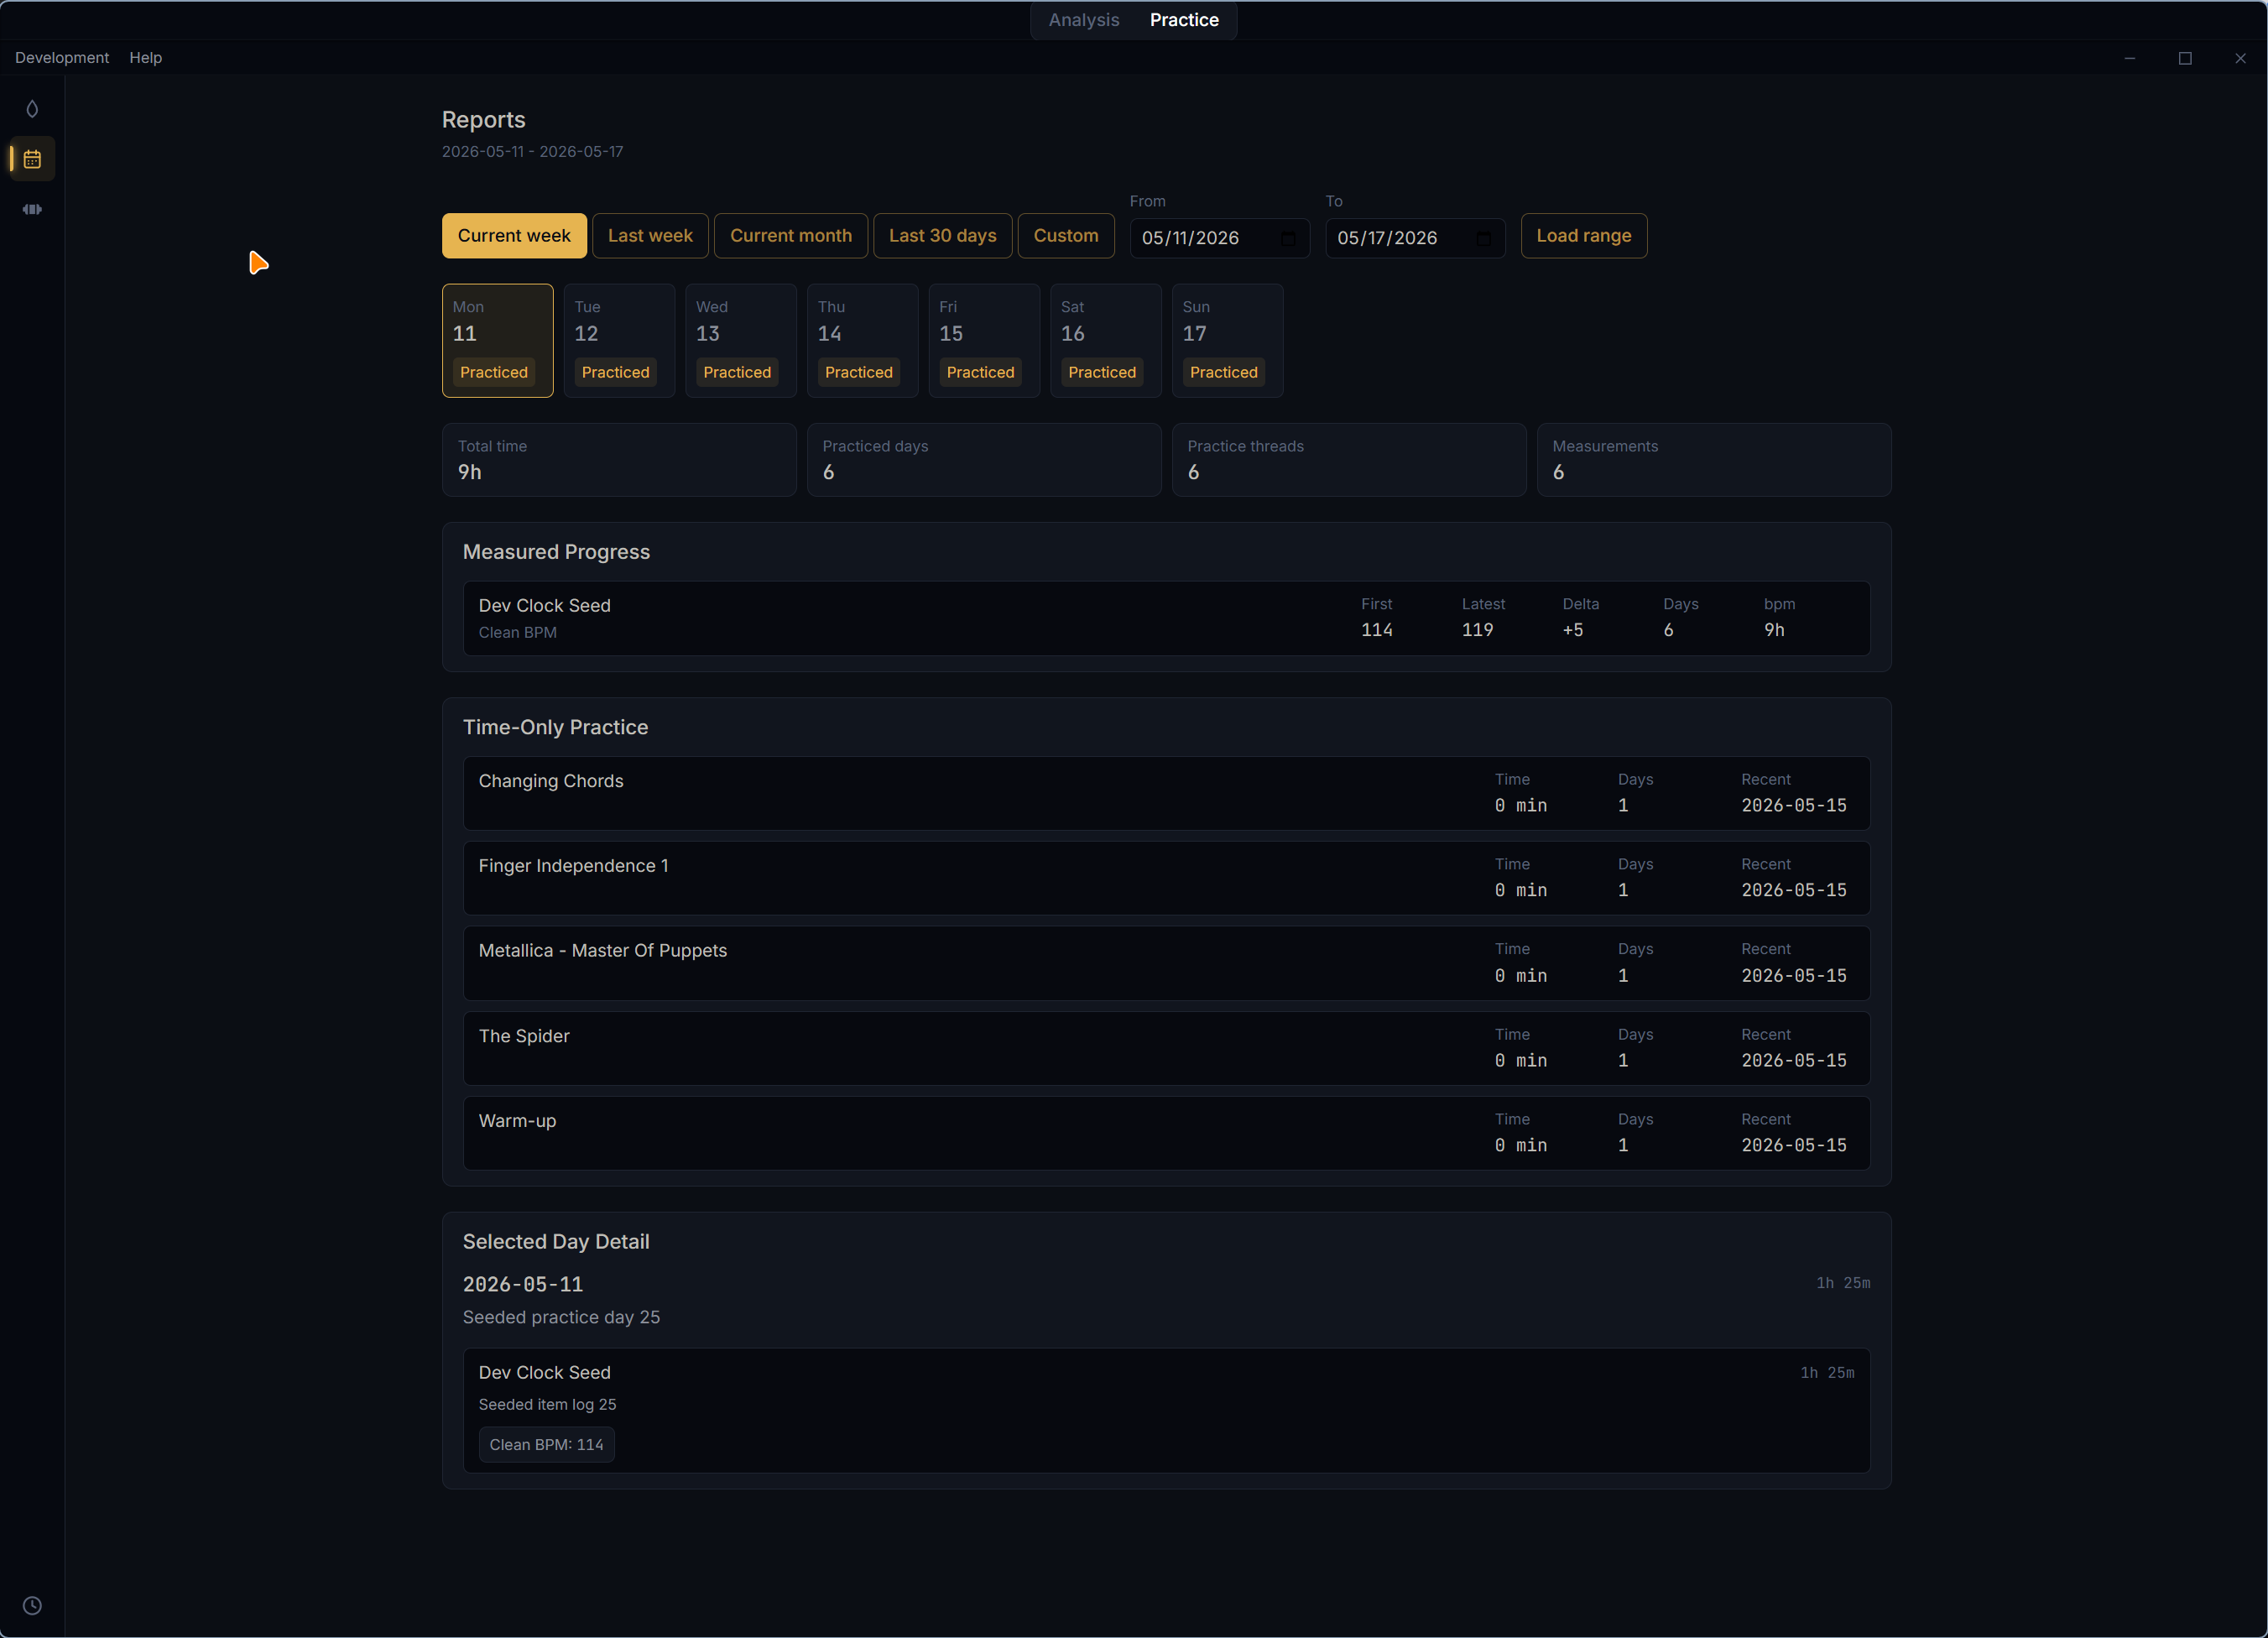Click the Clean BPM: 114 tag
Image resolution: width=2268 pixels, height=1638 pixels.
pyautogui.click(x=546, y=1445)
